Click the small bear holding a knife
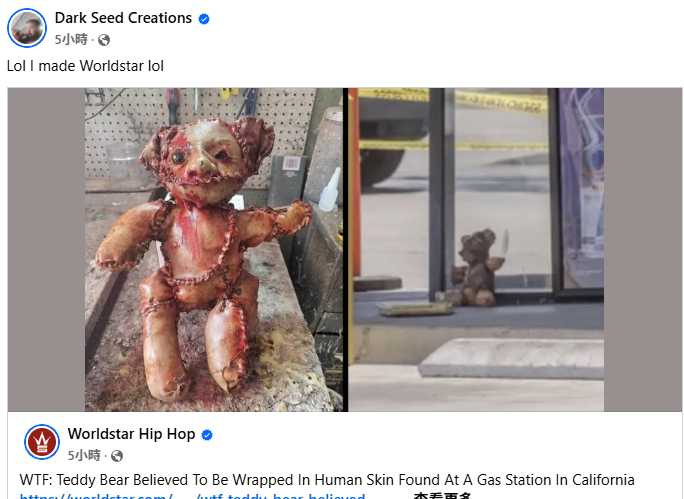Screen dimensions: 684x499 (477, 267)
